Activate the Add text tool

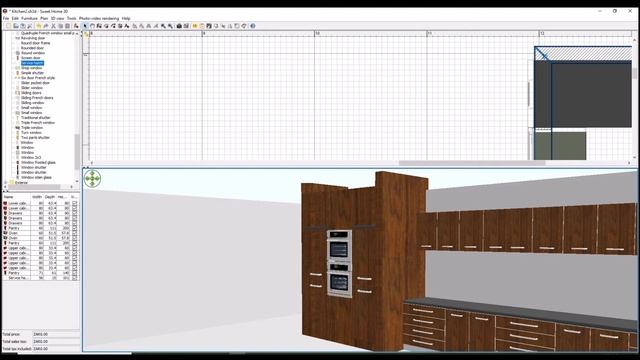pyautogui.click(x=127, y=26)
